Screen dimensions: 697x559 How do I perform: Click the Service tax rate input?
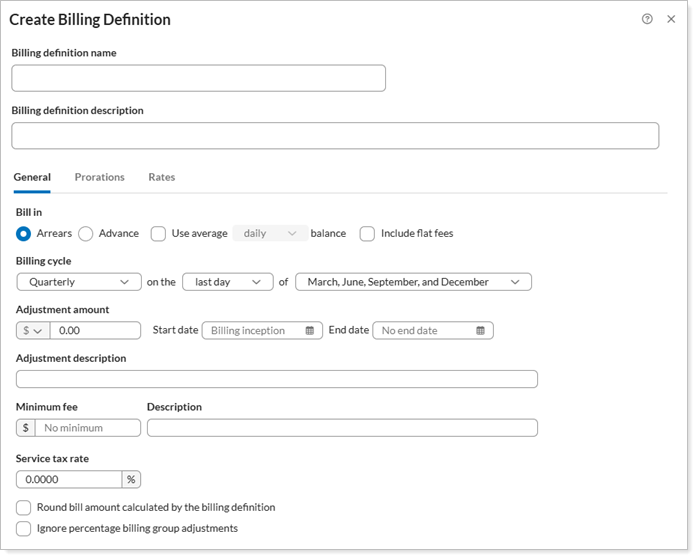[x=68, y=480]
